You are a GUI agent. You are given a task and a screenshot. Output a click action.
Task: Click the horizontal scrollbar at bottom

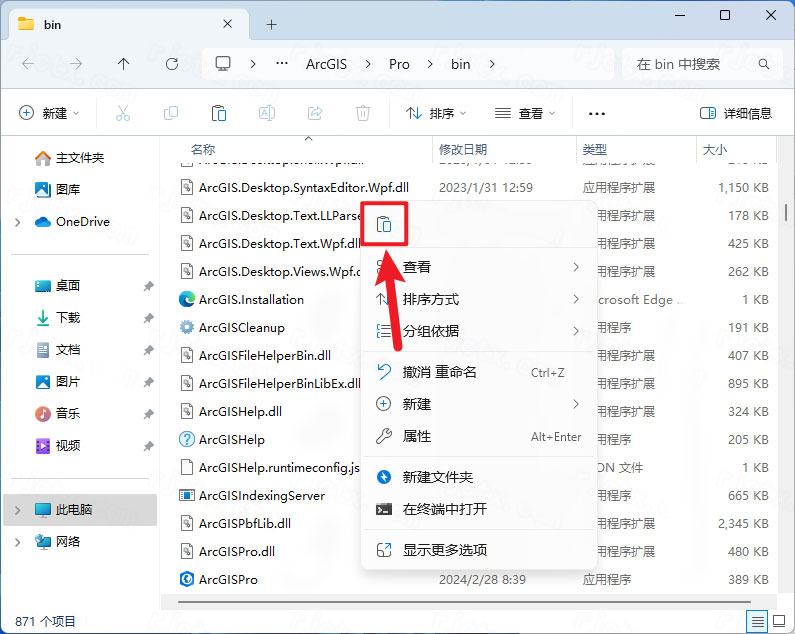pyautogui.click(x=464, y=602)
